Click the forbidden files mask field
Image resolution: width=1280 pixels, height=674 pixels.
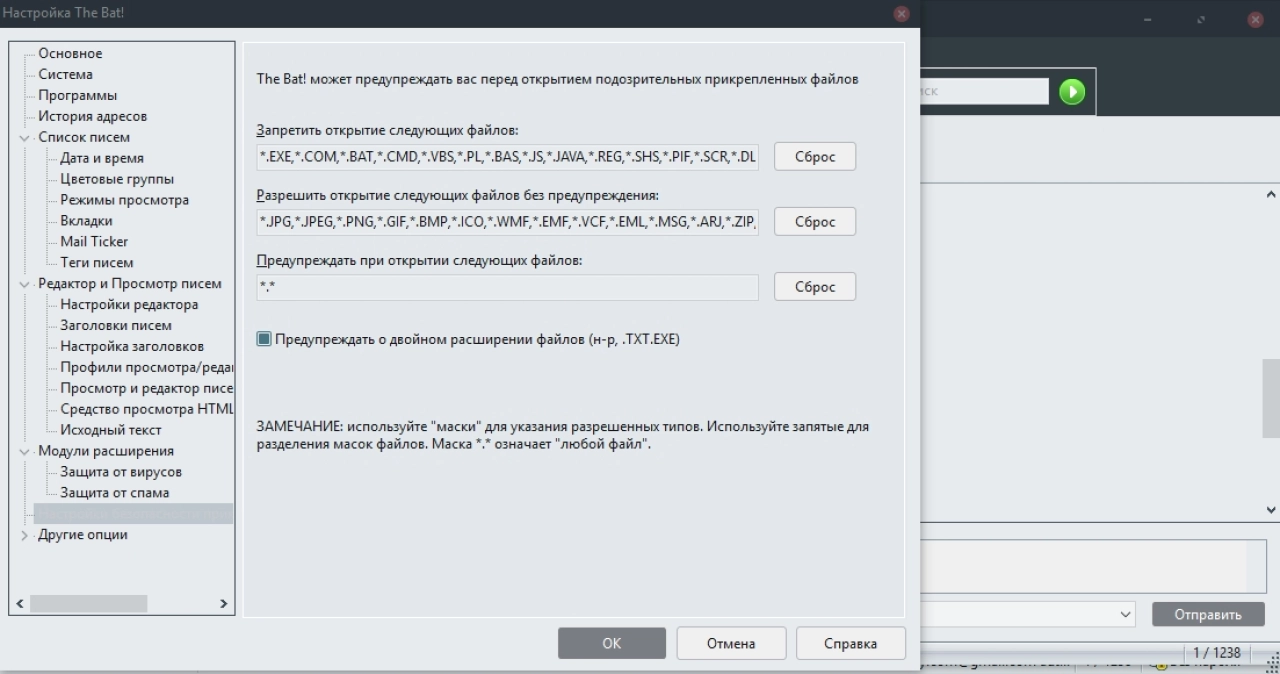(x=507, y=157)
